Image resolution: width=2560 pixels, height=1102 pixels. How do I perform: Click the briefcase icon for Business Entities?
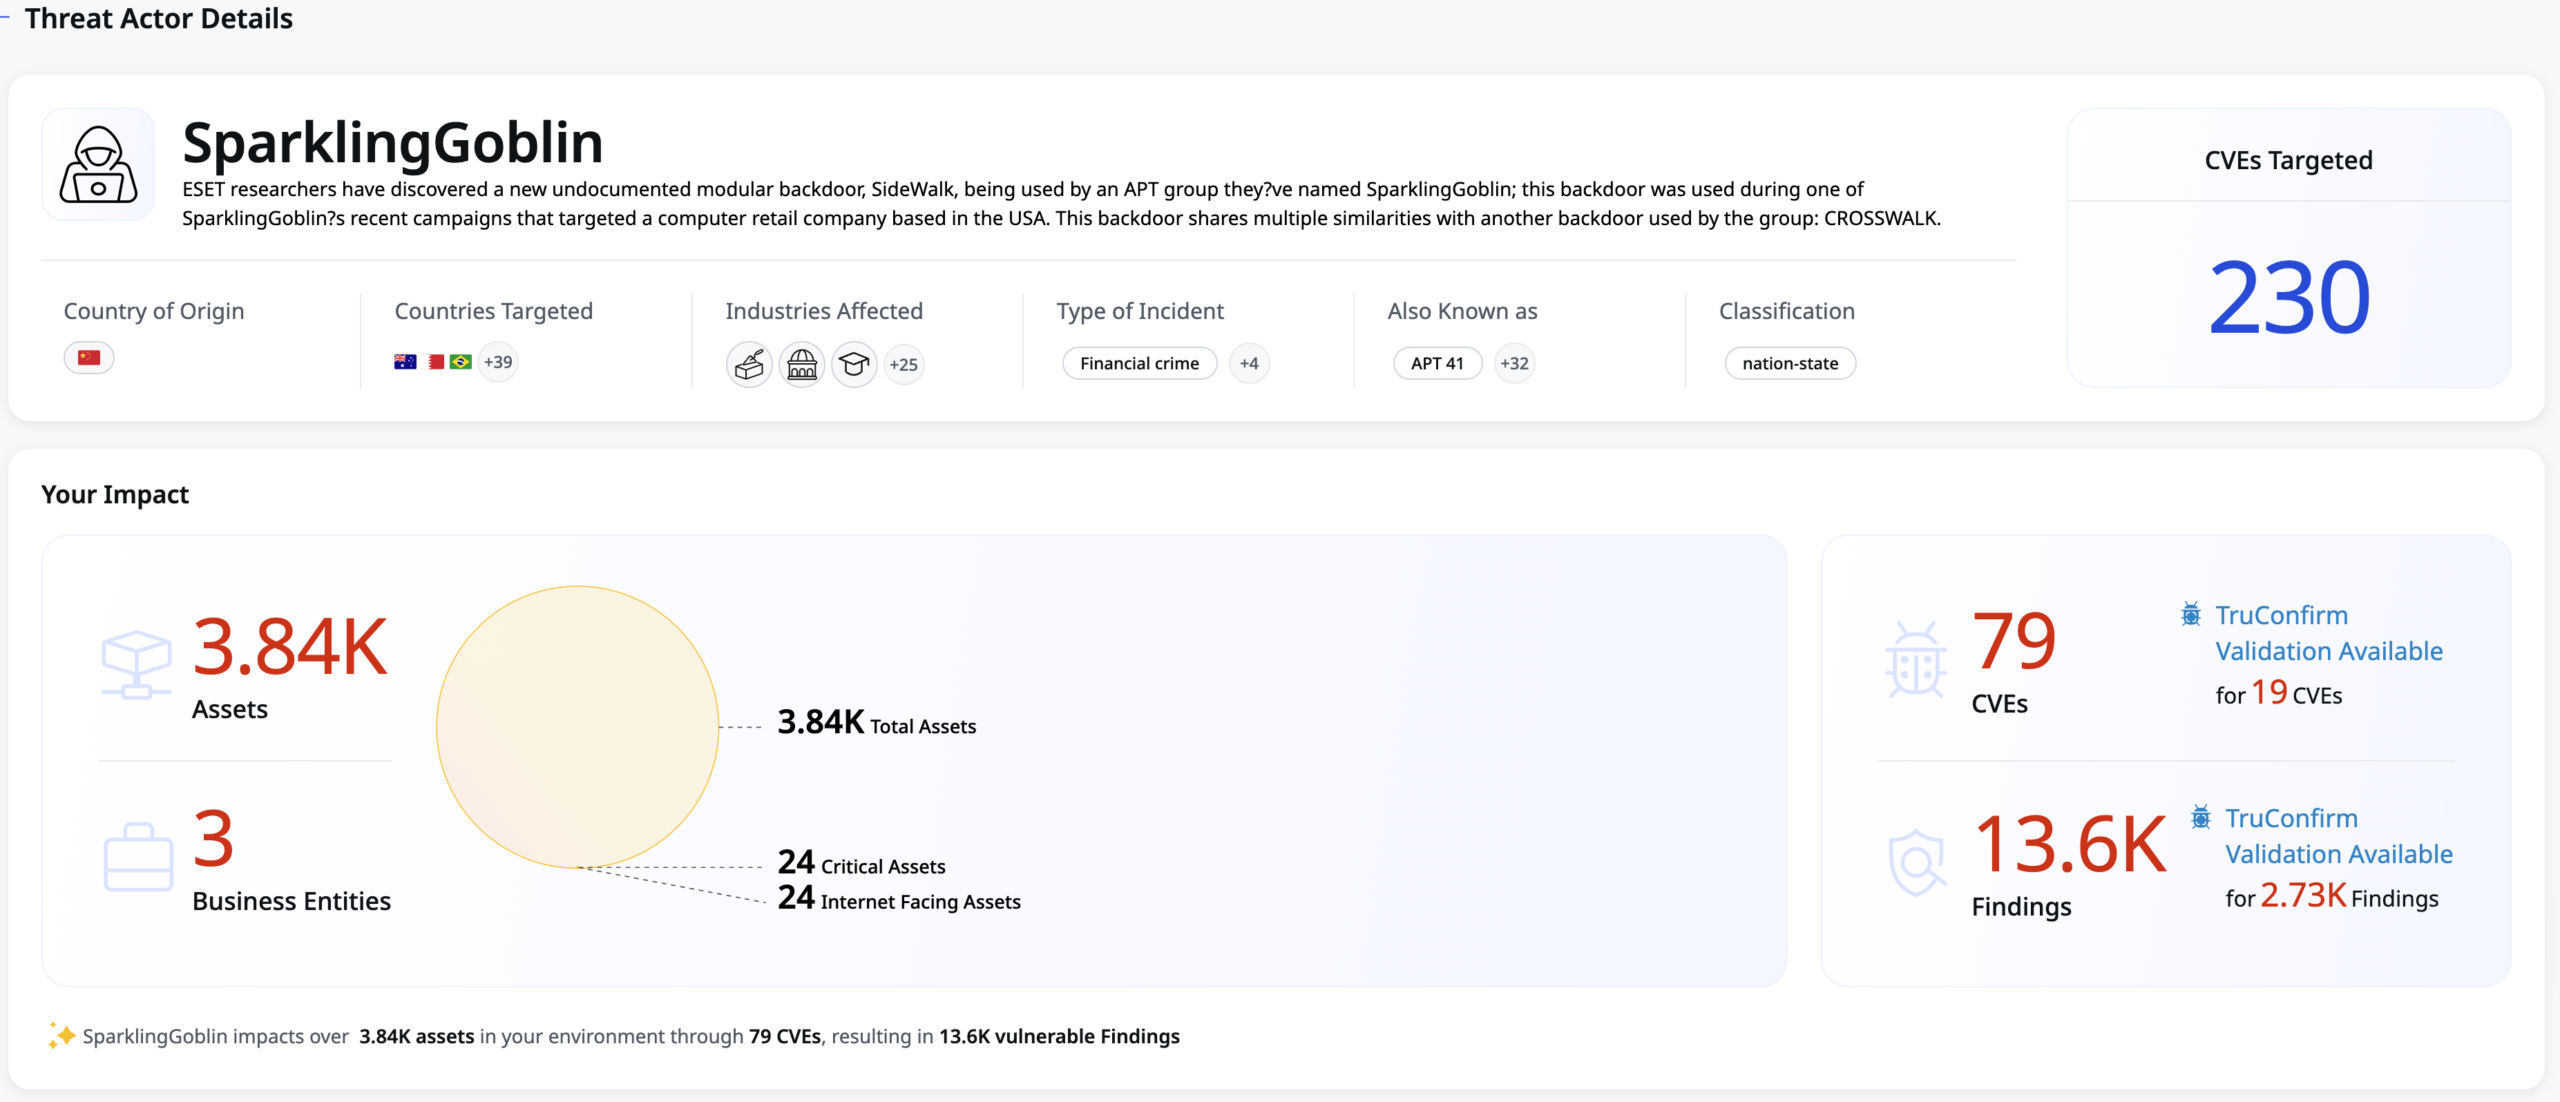tap(138, 857)
